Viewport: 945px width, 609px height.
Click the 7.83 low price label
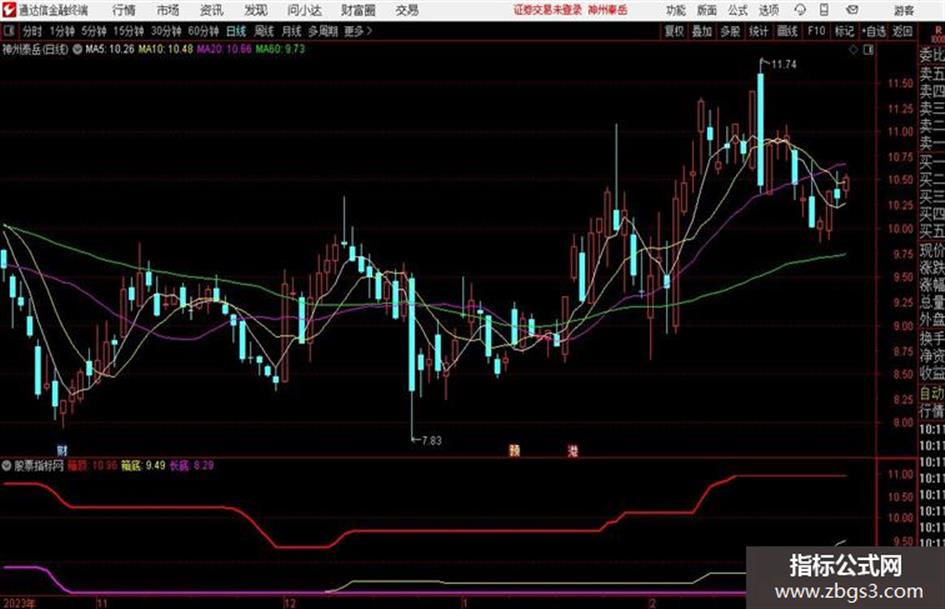coord(432,441)
